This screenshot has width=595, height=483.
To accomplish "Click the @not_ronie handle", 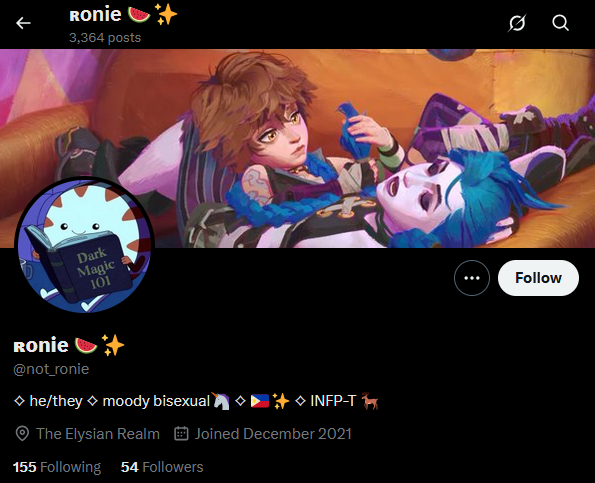I will pyautogui.click(x=51, y=369).
